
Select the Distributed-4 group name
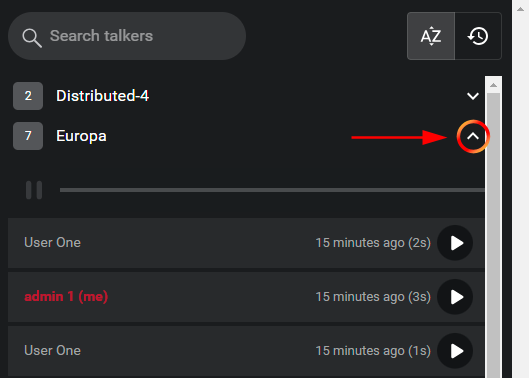[103, 96]
